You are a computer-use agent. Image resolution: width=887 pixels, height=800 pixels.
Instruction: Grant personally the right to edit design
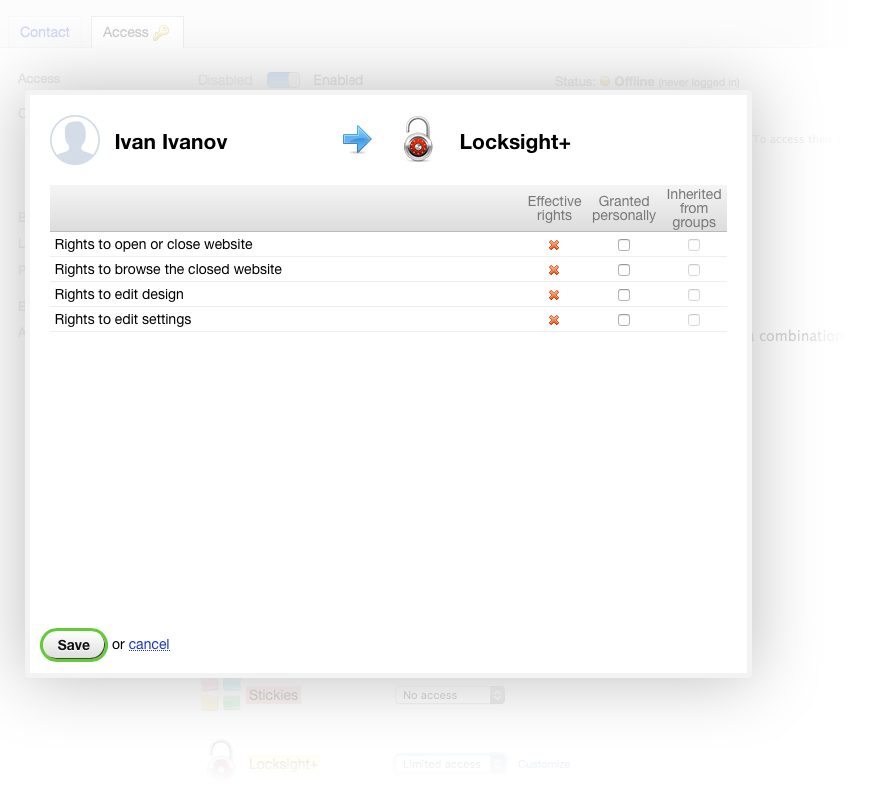coord(624,295)
